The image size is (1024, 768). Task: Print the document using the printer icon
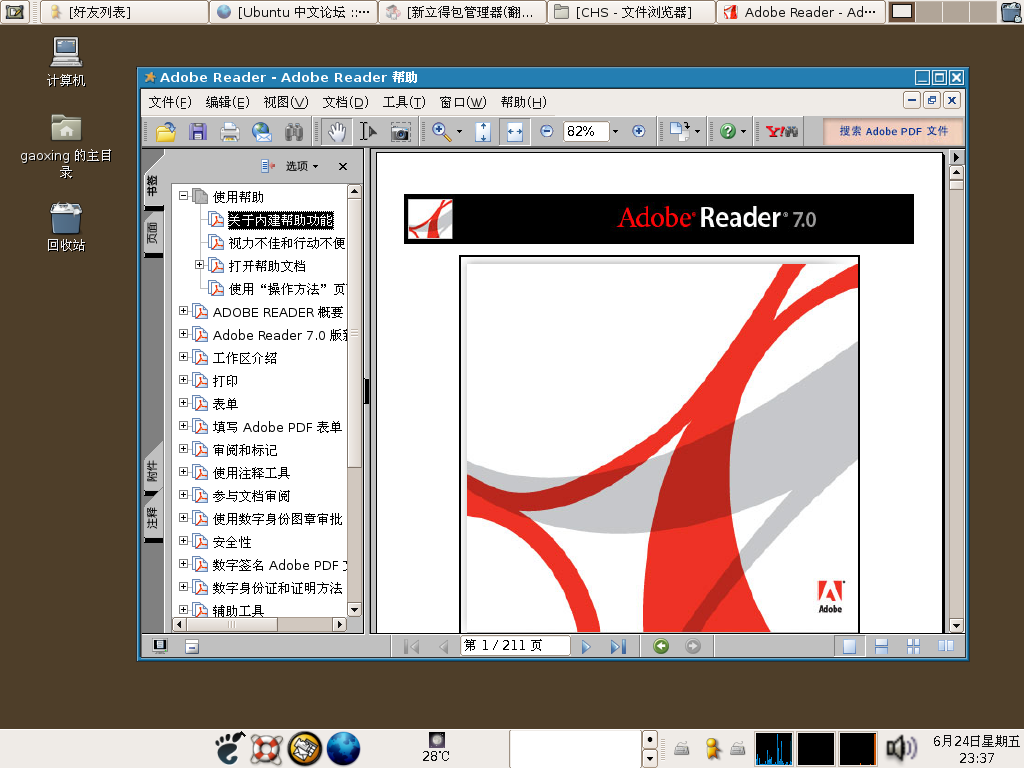pyautogui.click(x=229, y=132)
